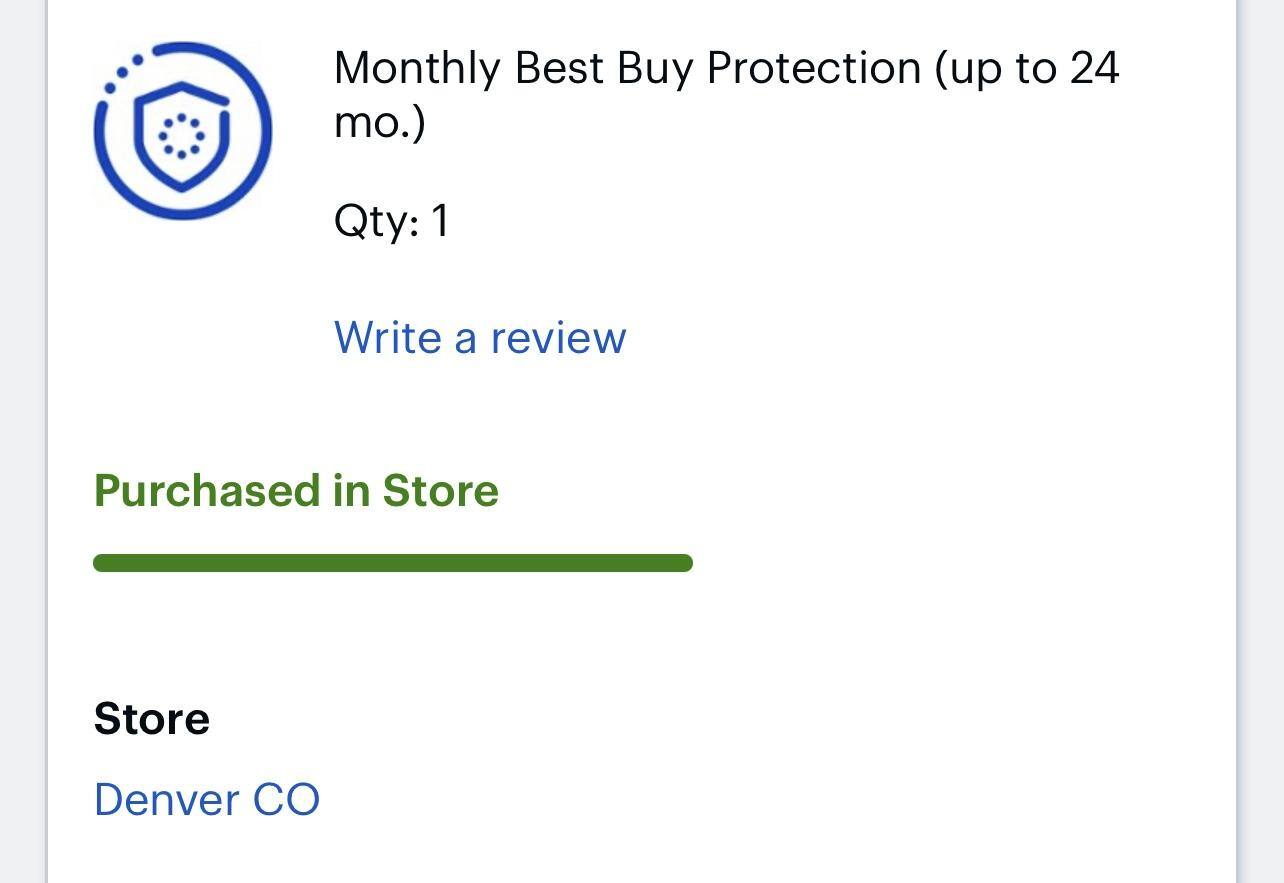Click the Purchased in Store status text
This screenshot has height=883, width=1284.
pos(296,491)
